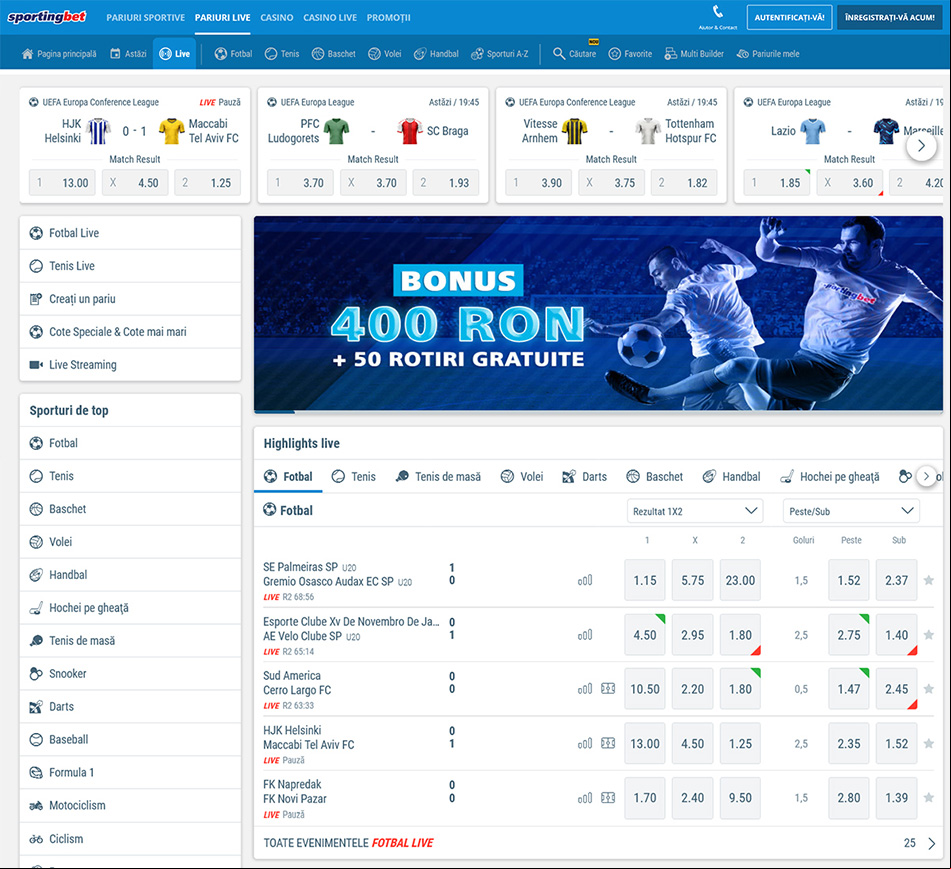Expand all Fotbal Live events arrow
The image size is (951, 869).
click(x=932, y=844)
